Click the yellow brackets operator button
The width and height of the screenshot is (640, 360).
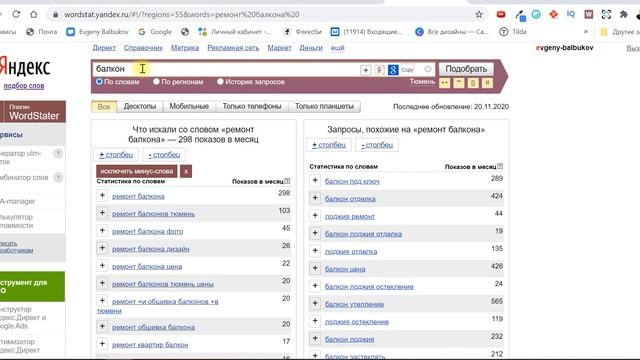click(473, 83)
